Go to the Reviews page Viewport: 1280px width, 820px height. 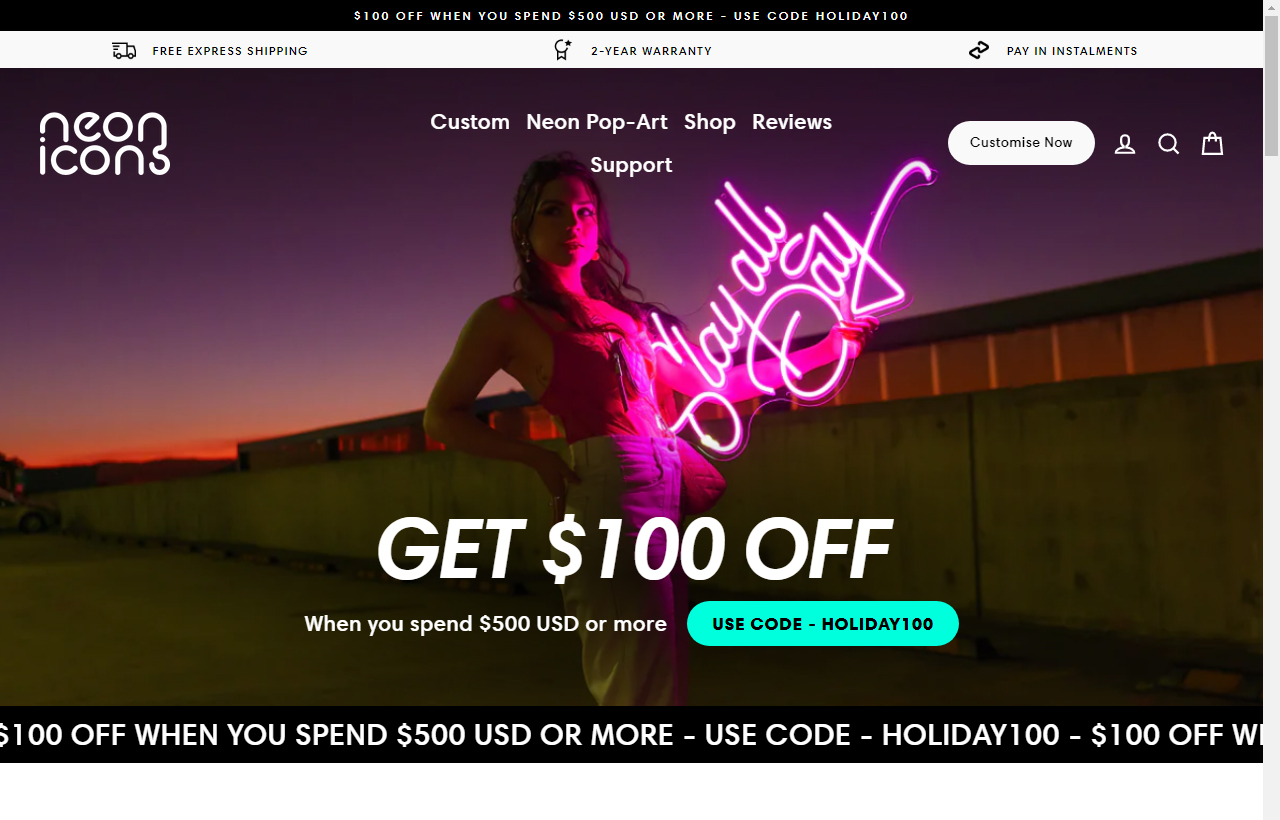point(792,122)
